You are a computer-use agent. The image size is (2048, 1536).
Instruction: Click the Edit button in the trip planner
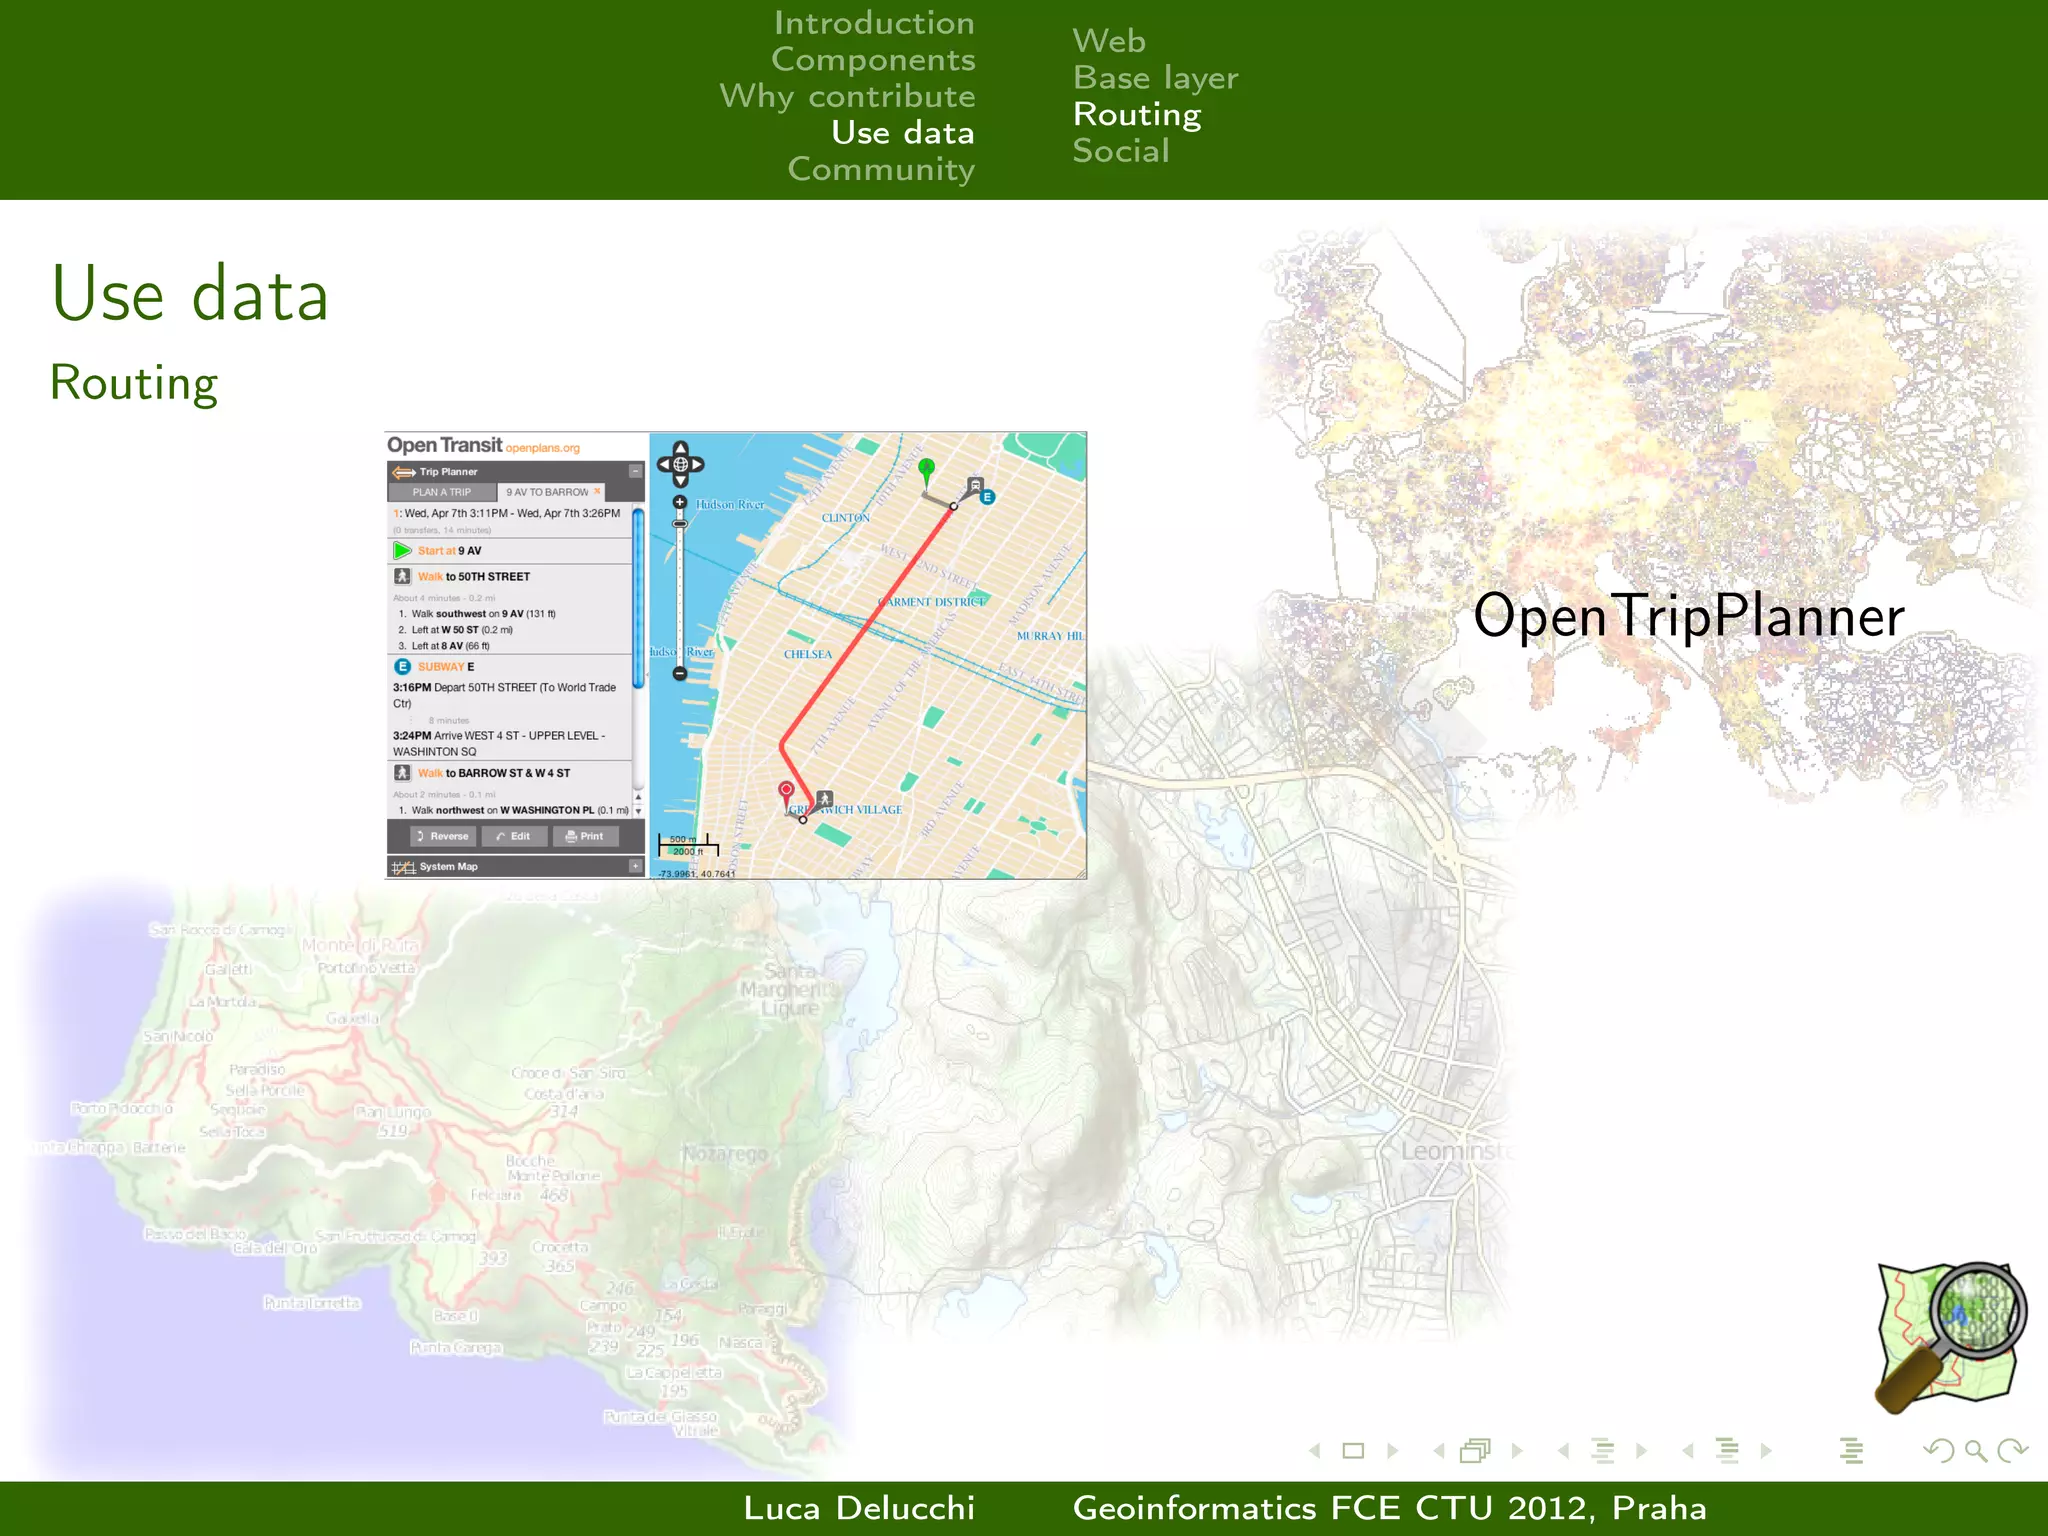tap(514, 836)
